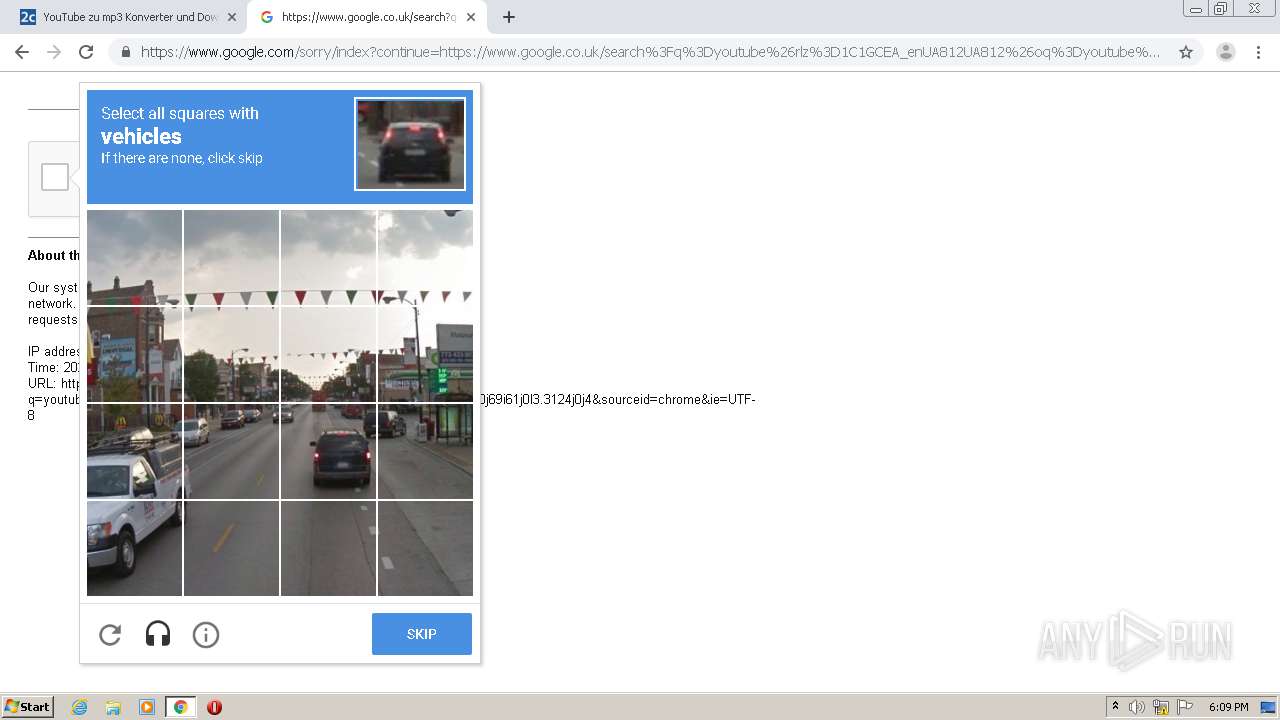Image resolution: width=1280 pixels, height=720 pixels.
Task: Open the Opera taskbar icon
Action: coord(214,707)
